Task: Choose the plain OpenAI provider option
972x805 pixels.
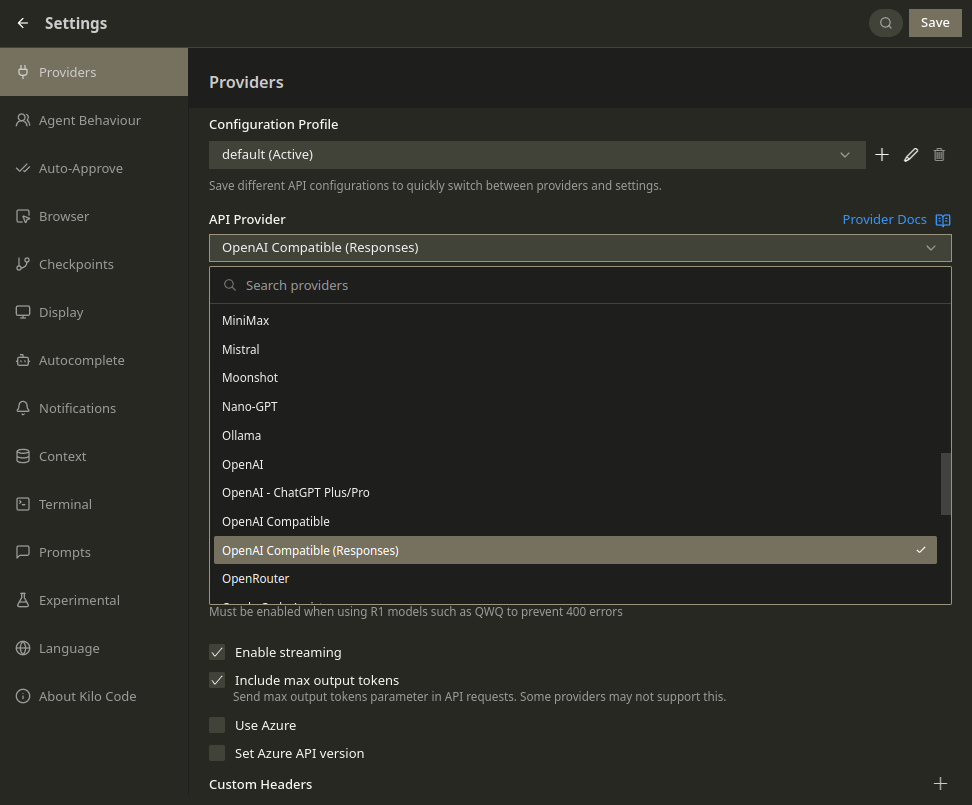Action: (x=575, y=464)
